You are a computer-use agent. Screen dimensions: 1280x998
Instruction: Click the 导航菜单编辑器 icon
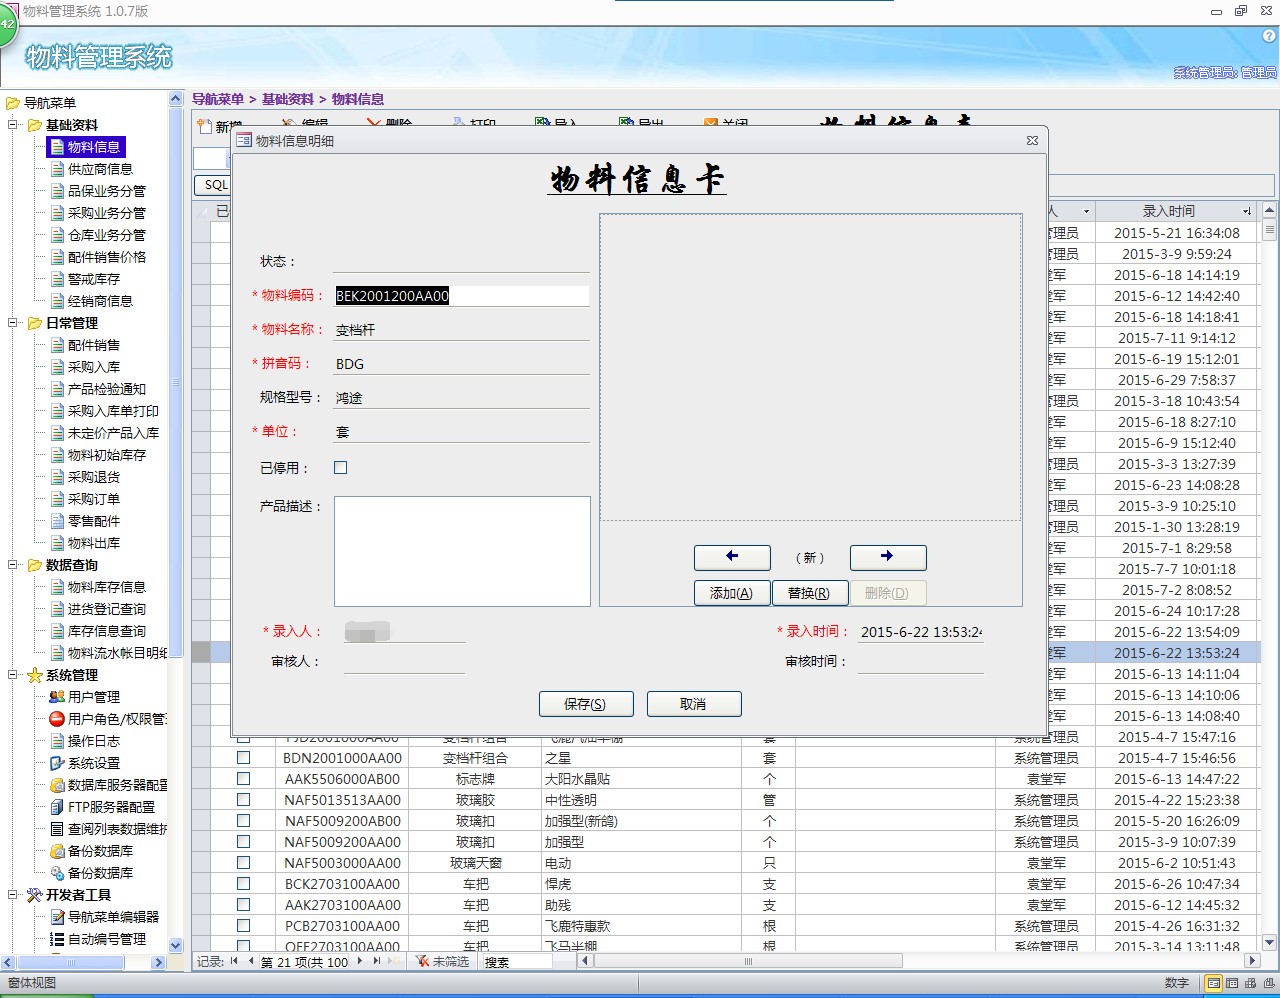[x=57, y=917]
